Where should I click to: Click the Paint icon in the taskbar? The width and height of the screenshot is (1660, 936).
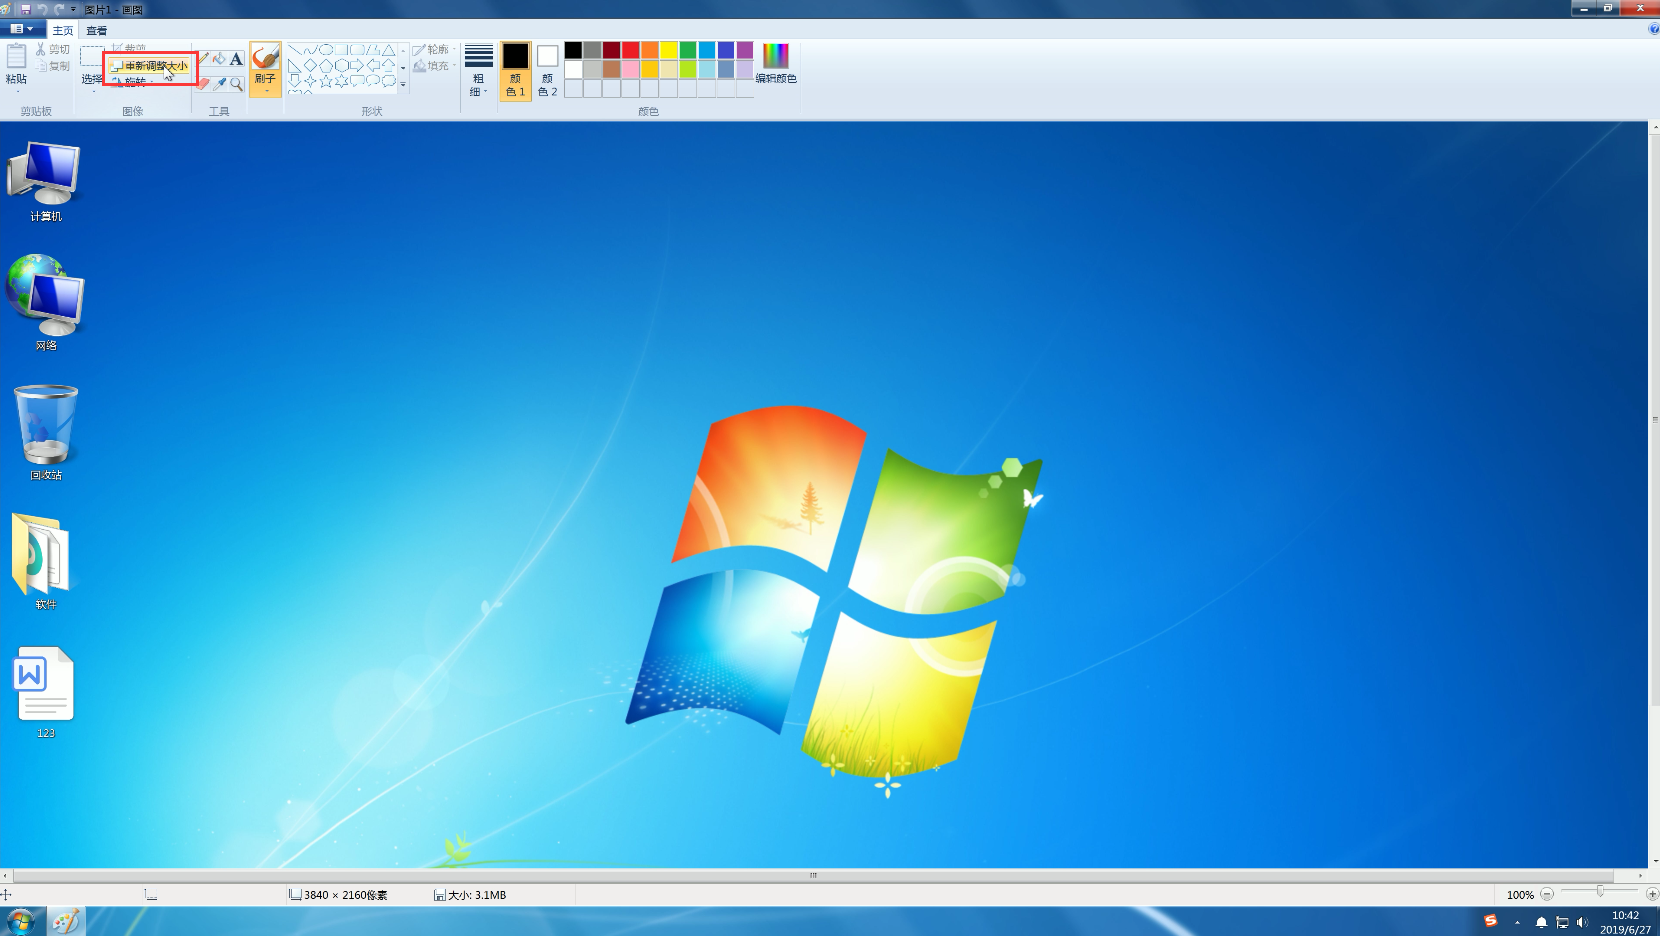coord(66,921)
